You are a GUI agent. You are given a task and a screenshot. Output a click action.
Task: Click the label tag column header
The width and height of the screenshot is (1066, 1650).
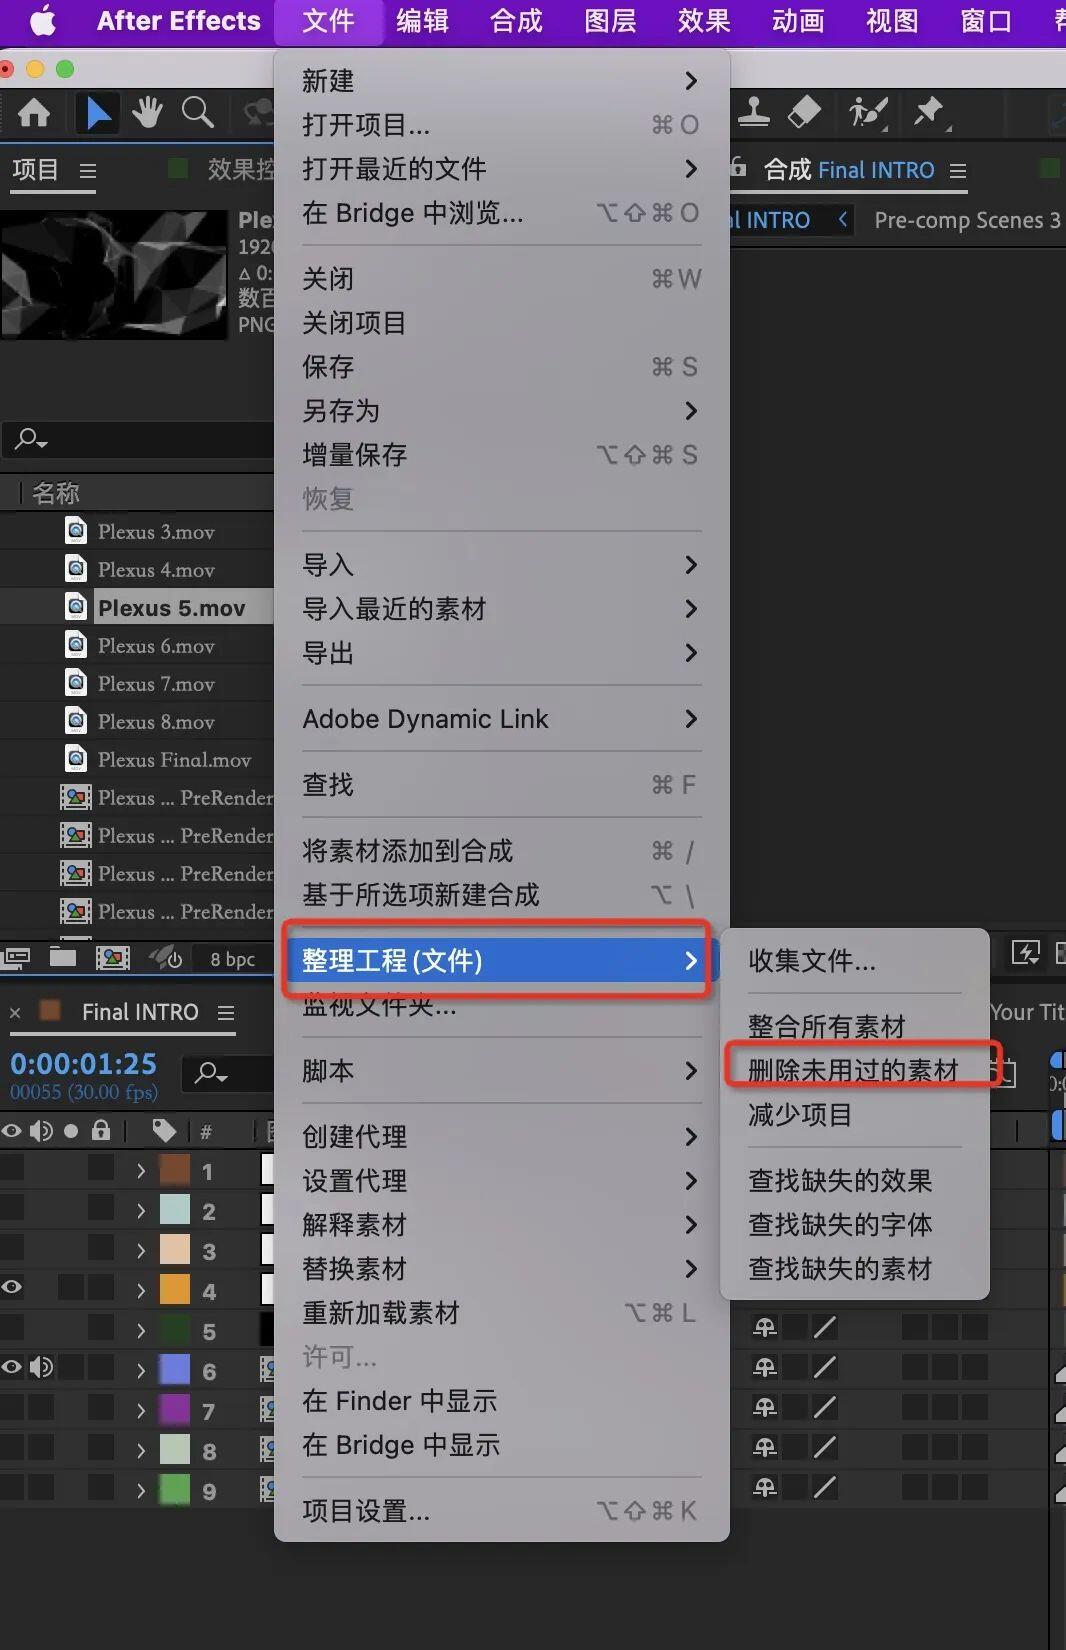tap(164, 1131)
